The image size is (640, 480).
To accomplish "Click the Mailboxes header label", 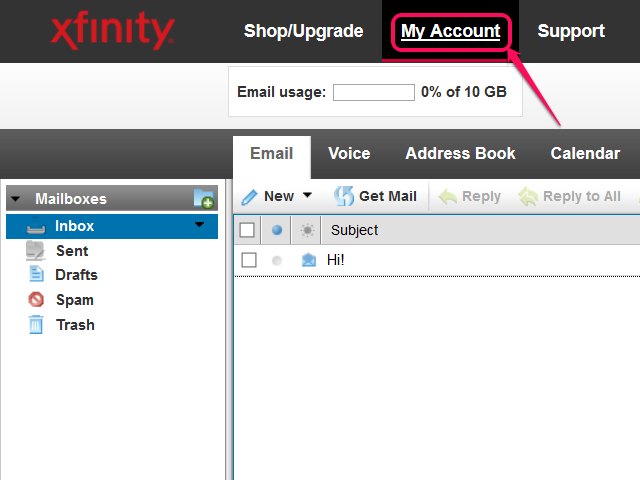I will (71, 199).
